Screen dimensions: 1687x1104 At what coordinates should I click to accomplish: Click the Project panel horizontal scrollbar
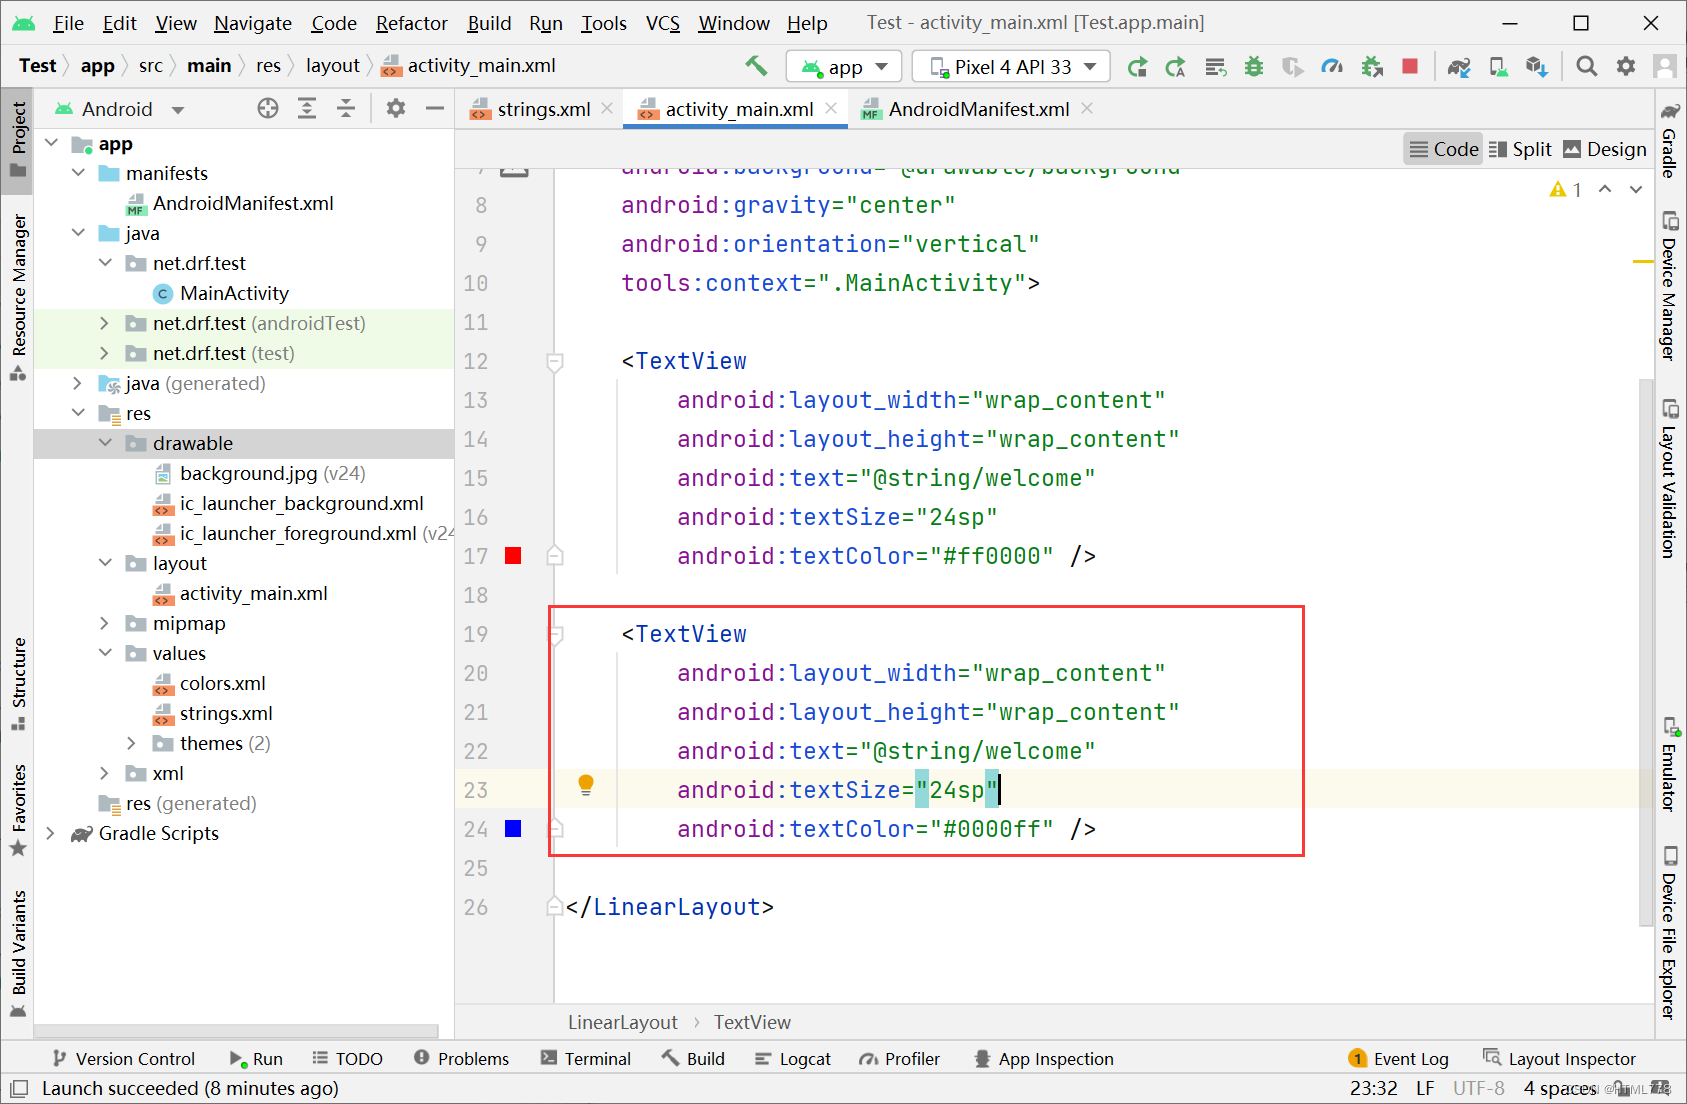coord(236,1031)
